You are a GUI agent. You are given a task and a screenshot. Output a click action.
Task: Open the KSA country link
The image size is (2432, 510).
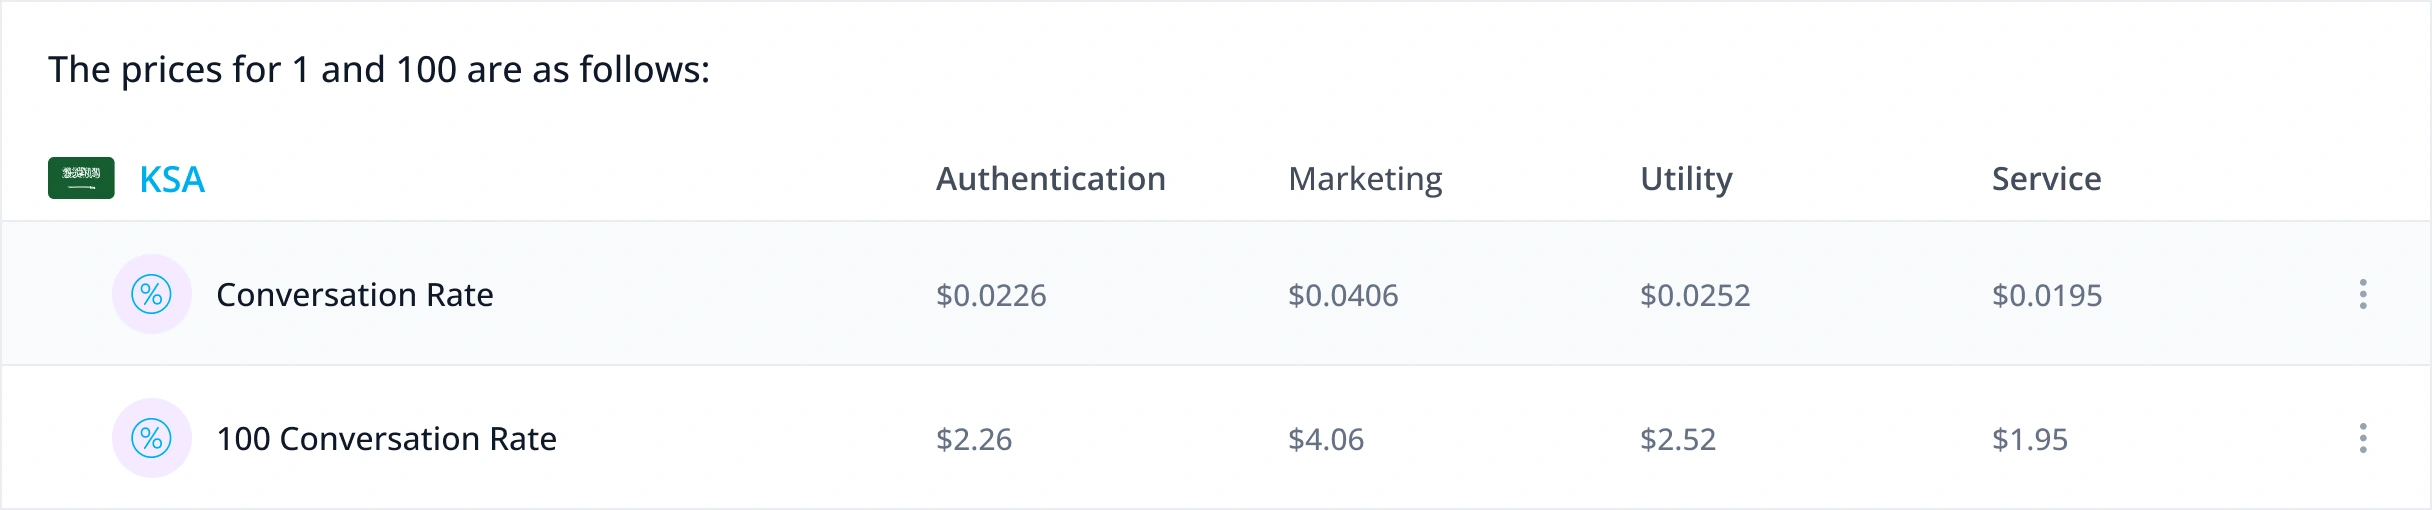[172, 179]
